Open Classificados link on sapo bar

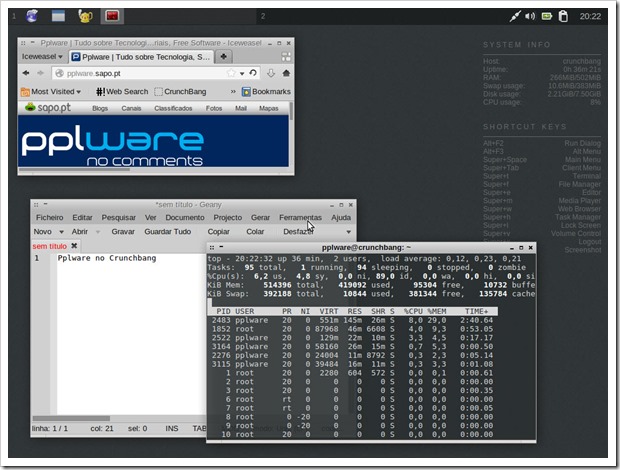point(173,108)
